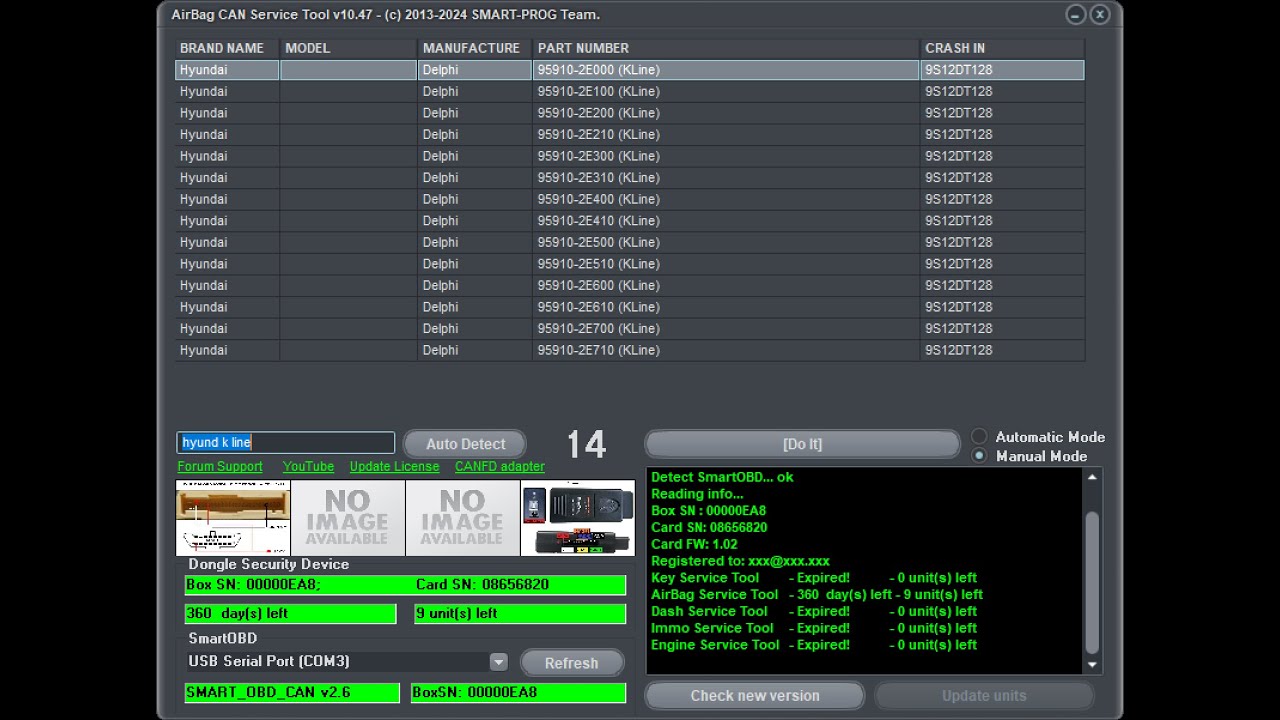
Task: Open the Forum Support link
Action: (x=220, y=467)
